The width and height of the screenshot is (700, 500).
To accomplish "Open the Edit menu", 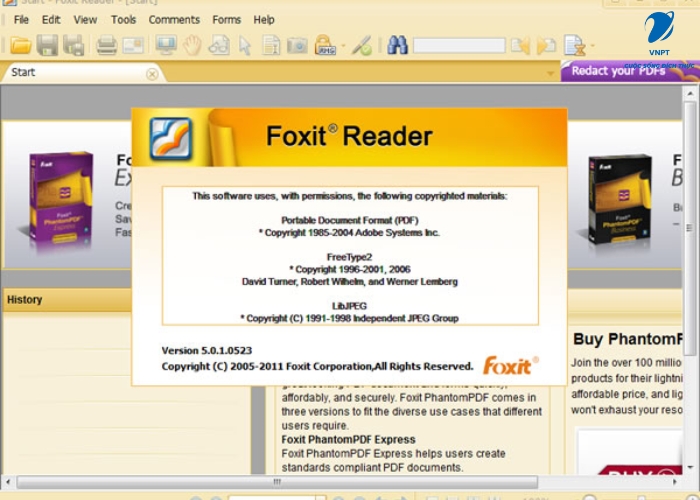I will point(51,20).
